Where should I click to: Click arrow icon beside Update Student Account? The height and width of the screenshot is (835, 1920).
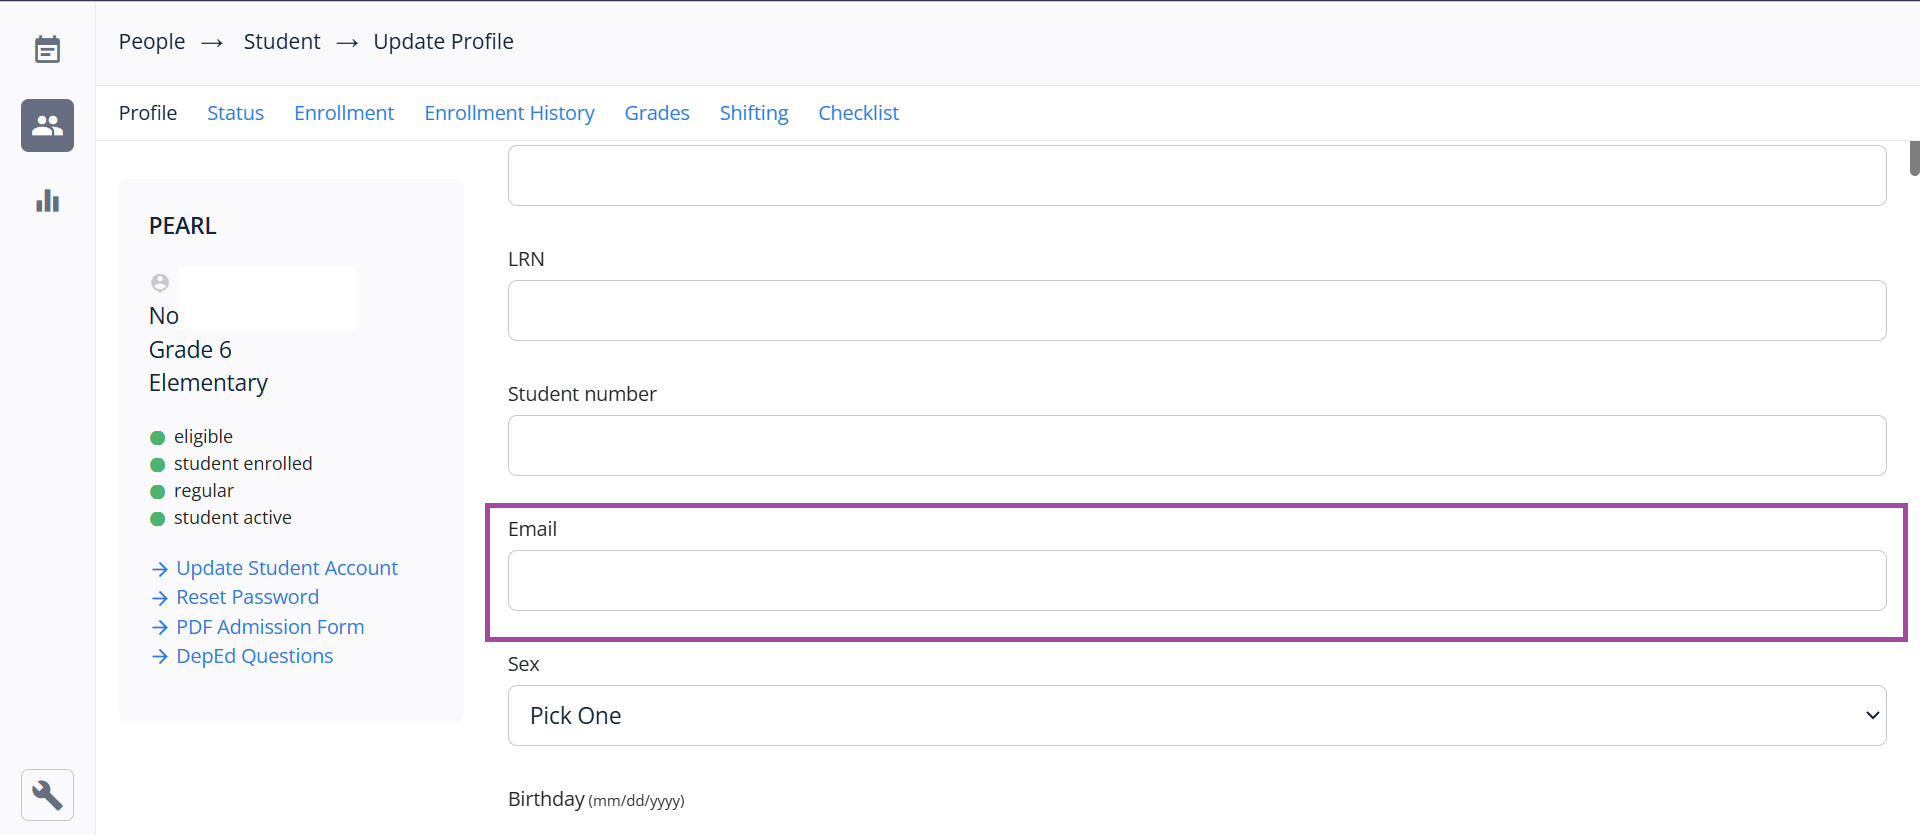coord(159,569)
